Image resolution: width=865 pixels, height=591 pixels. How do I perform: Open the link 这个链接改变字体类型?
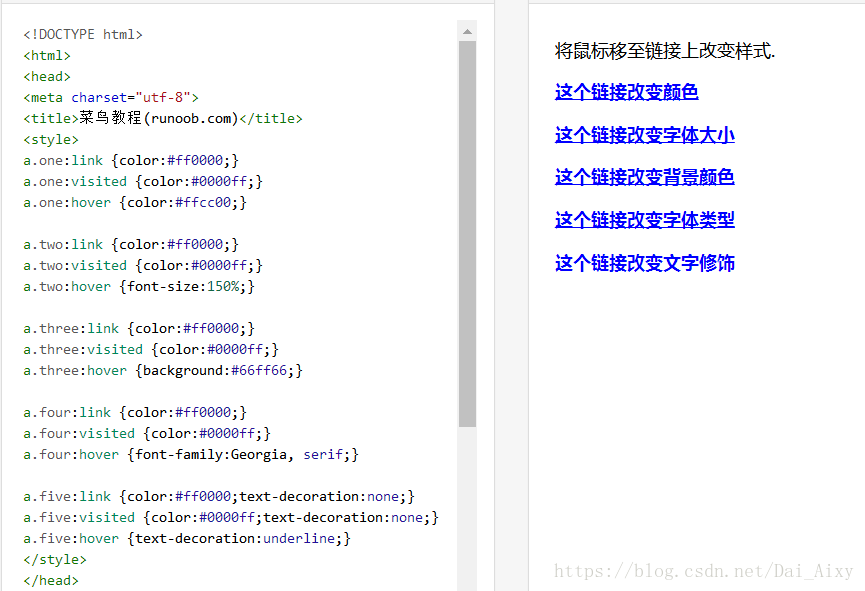[644, 220]
